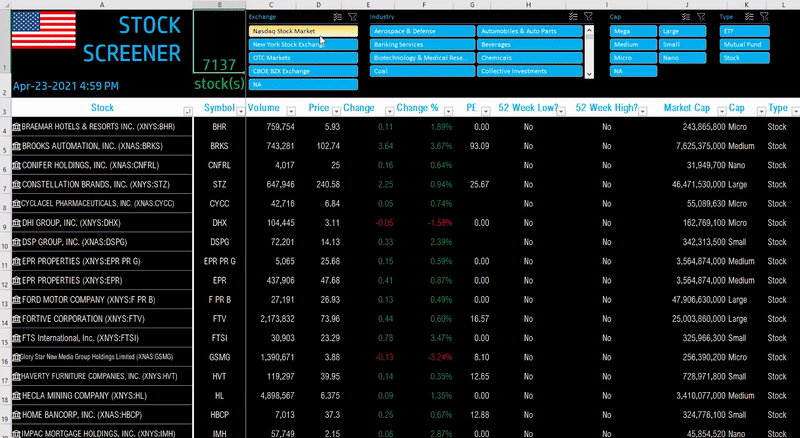The height and width of the screenshot is (438, 800).
Task: Clear the Exchange slicer filter
Action: (x=352, y=17)
